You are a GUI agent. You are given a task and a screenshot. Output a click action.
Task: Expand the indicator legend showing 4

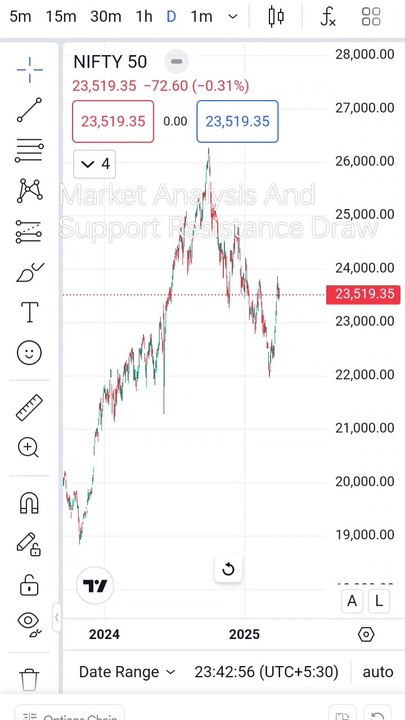pos(95,164)
